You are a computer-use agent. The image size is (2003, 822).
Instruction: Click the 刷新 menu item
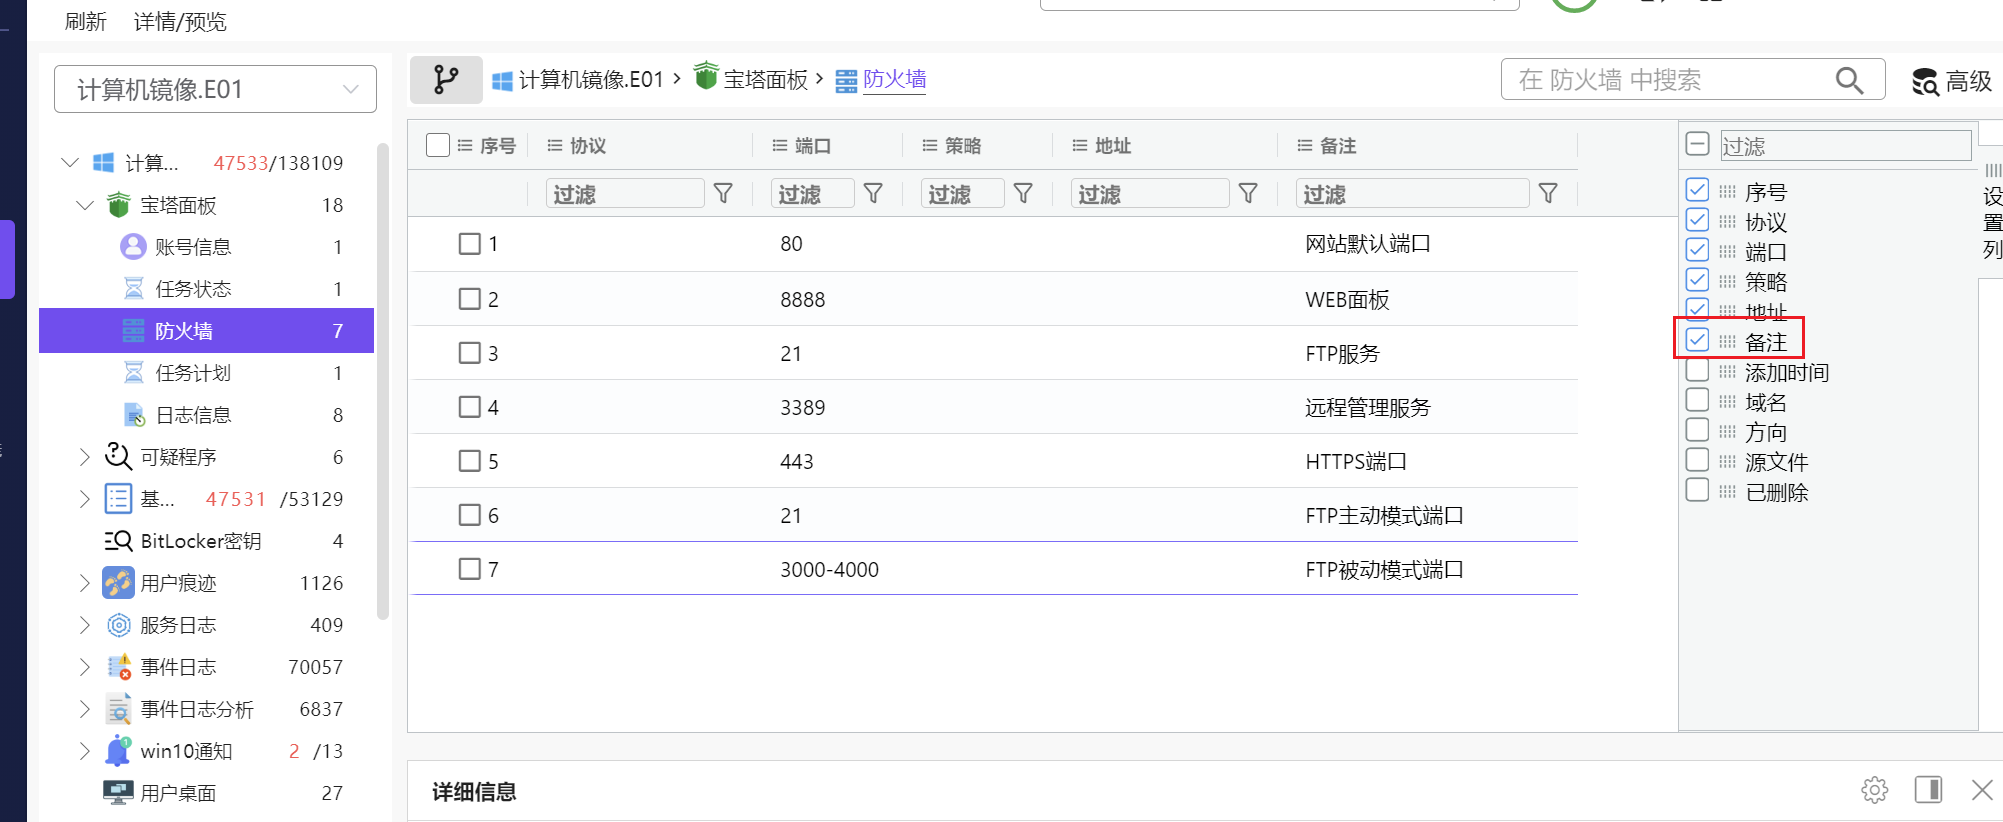[x=85, y=21]
